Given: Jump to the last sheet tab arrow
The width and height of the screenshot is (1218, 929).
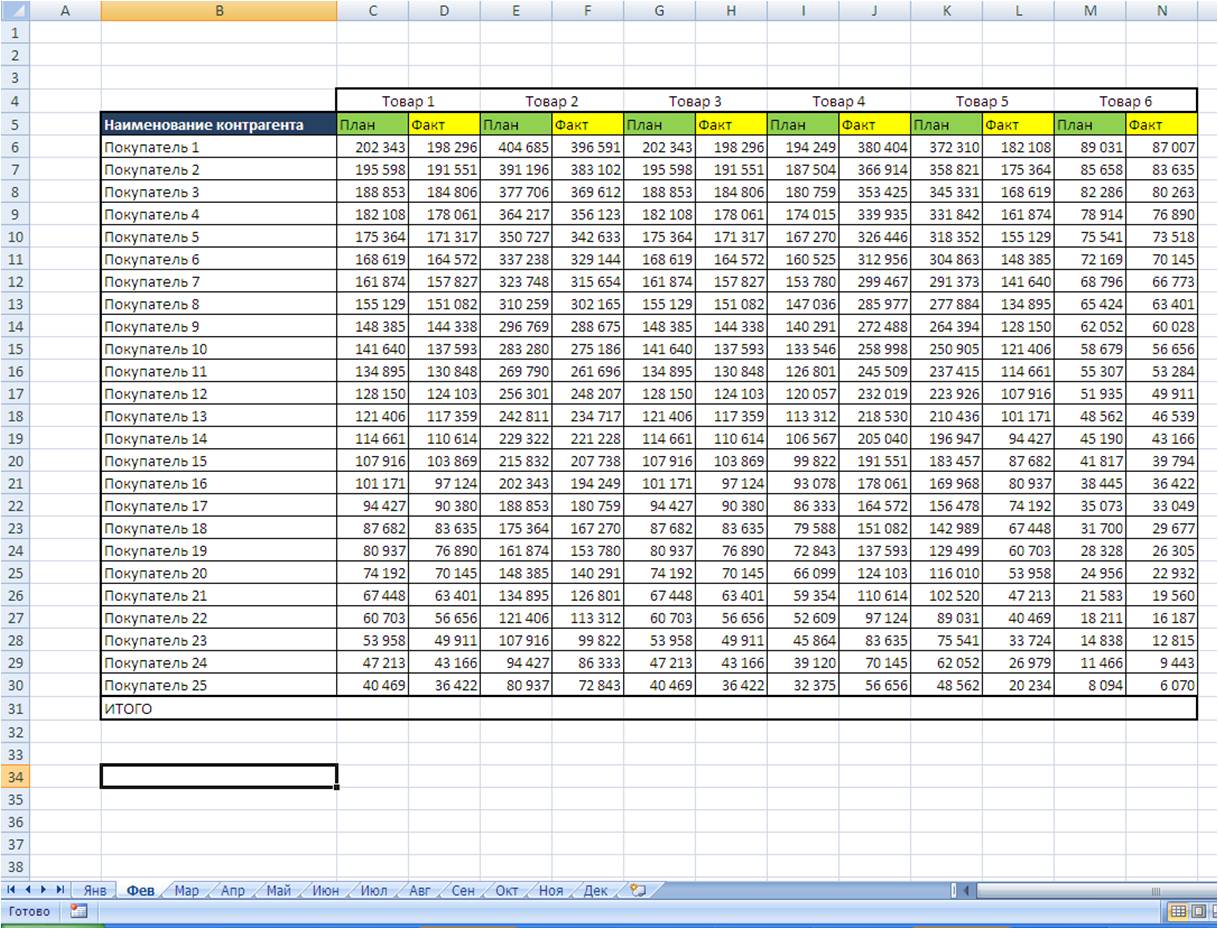Looking at the screenshot, I should 61,890.
